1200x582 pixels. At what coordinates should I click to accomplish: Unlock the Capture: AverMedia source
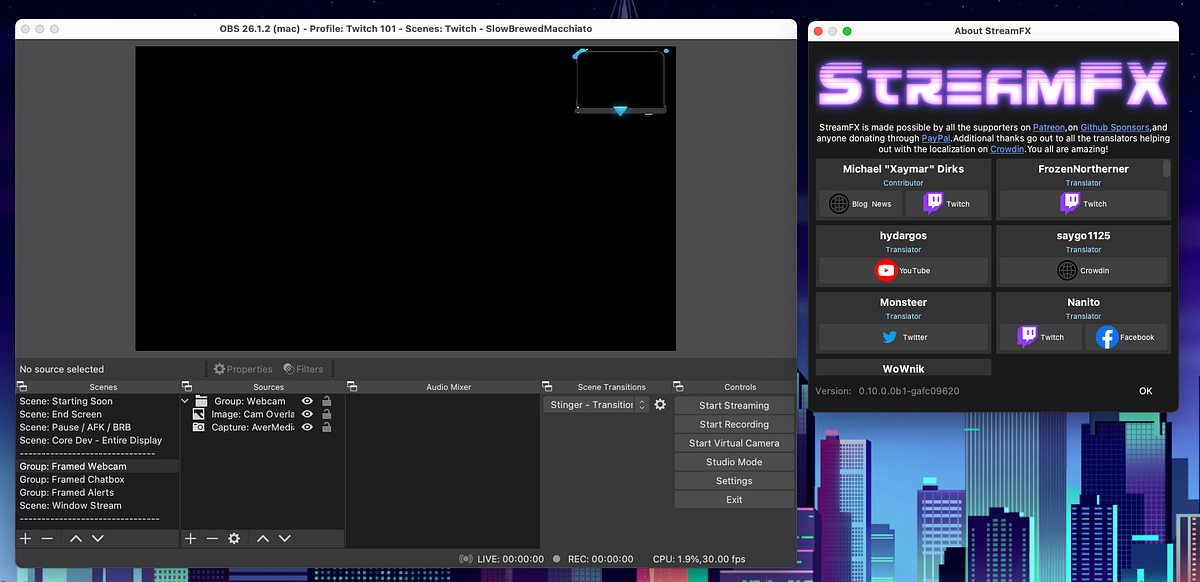pyautogui.click(x=325, y=427)
